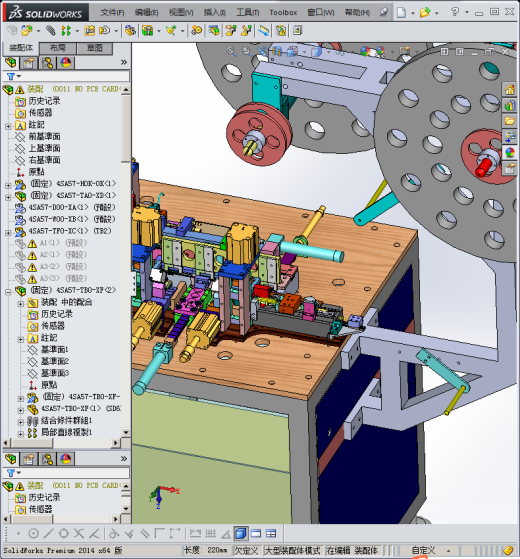
Task: Click the Exploded View icon
Action: (x=230, y=31)
